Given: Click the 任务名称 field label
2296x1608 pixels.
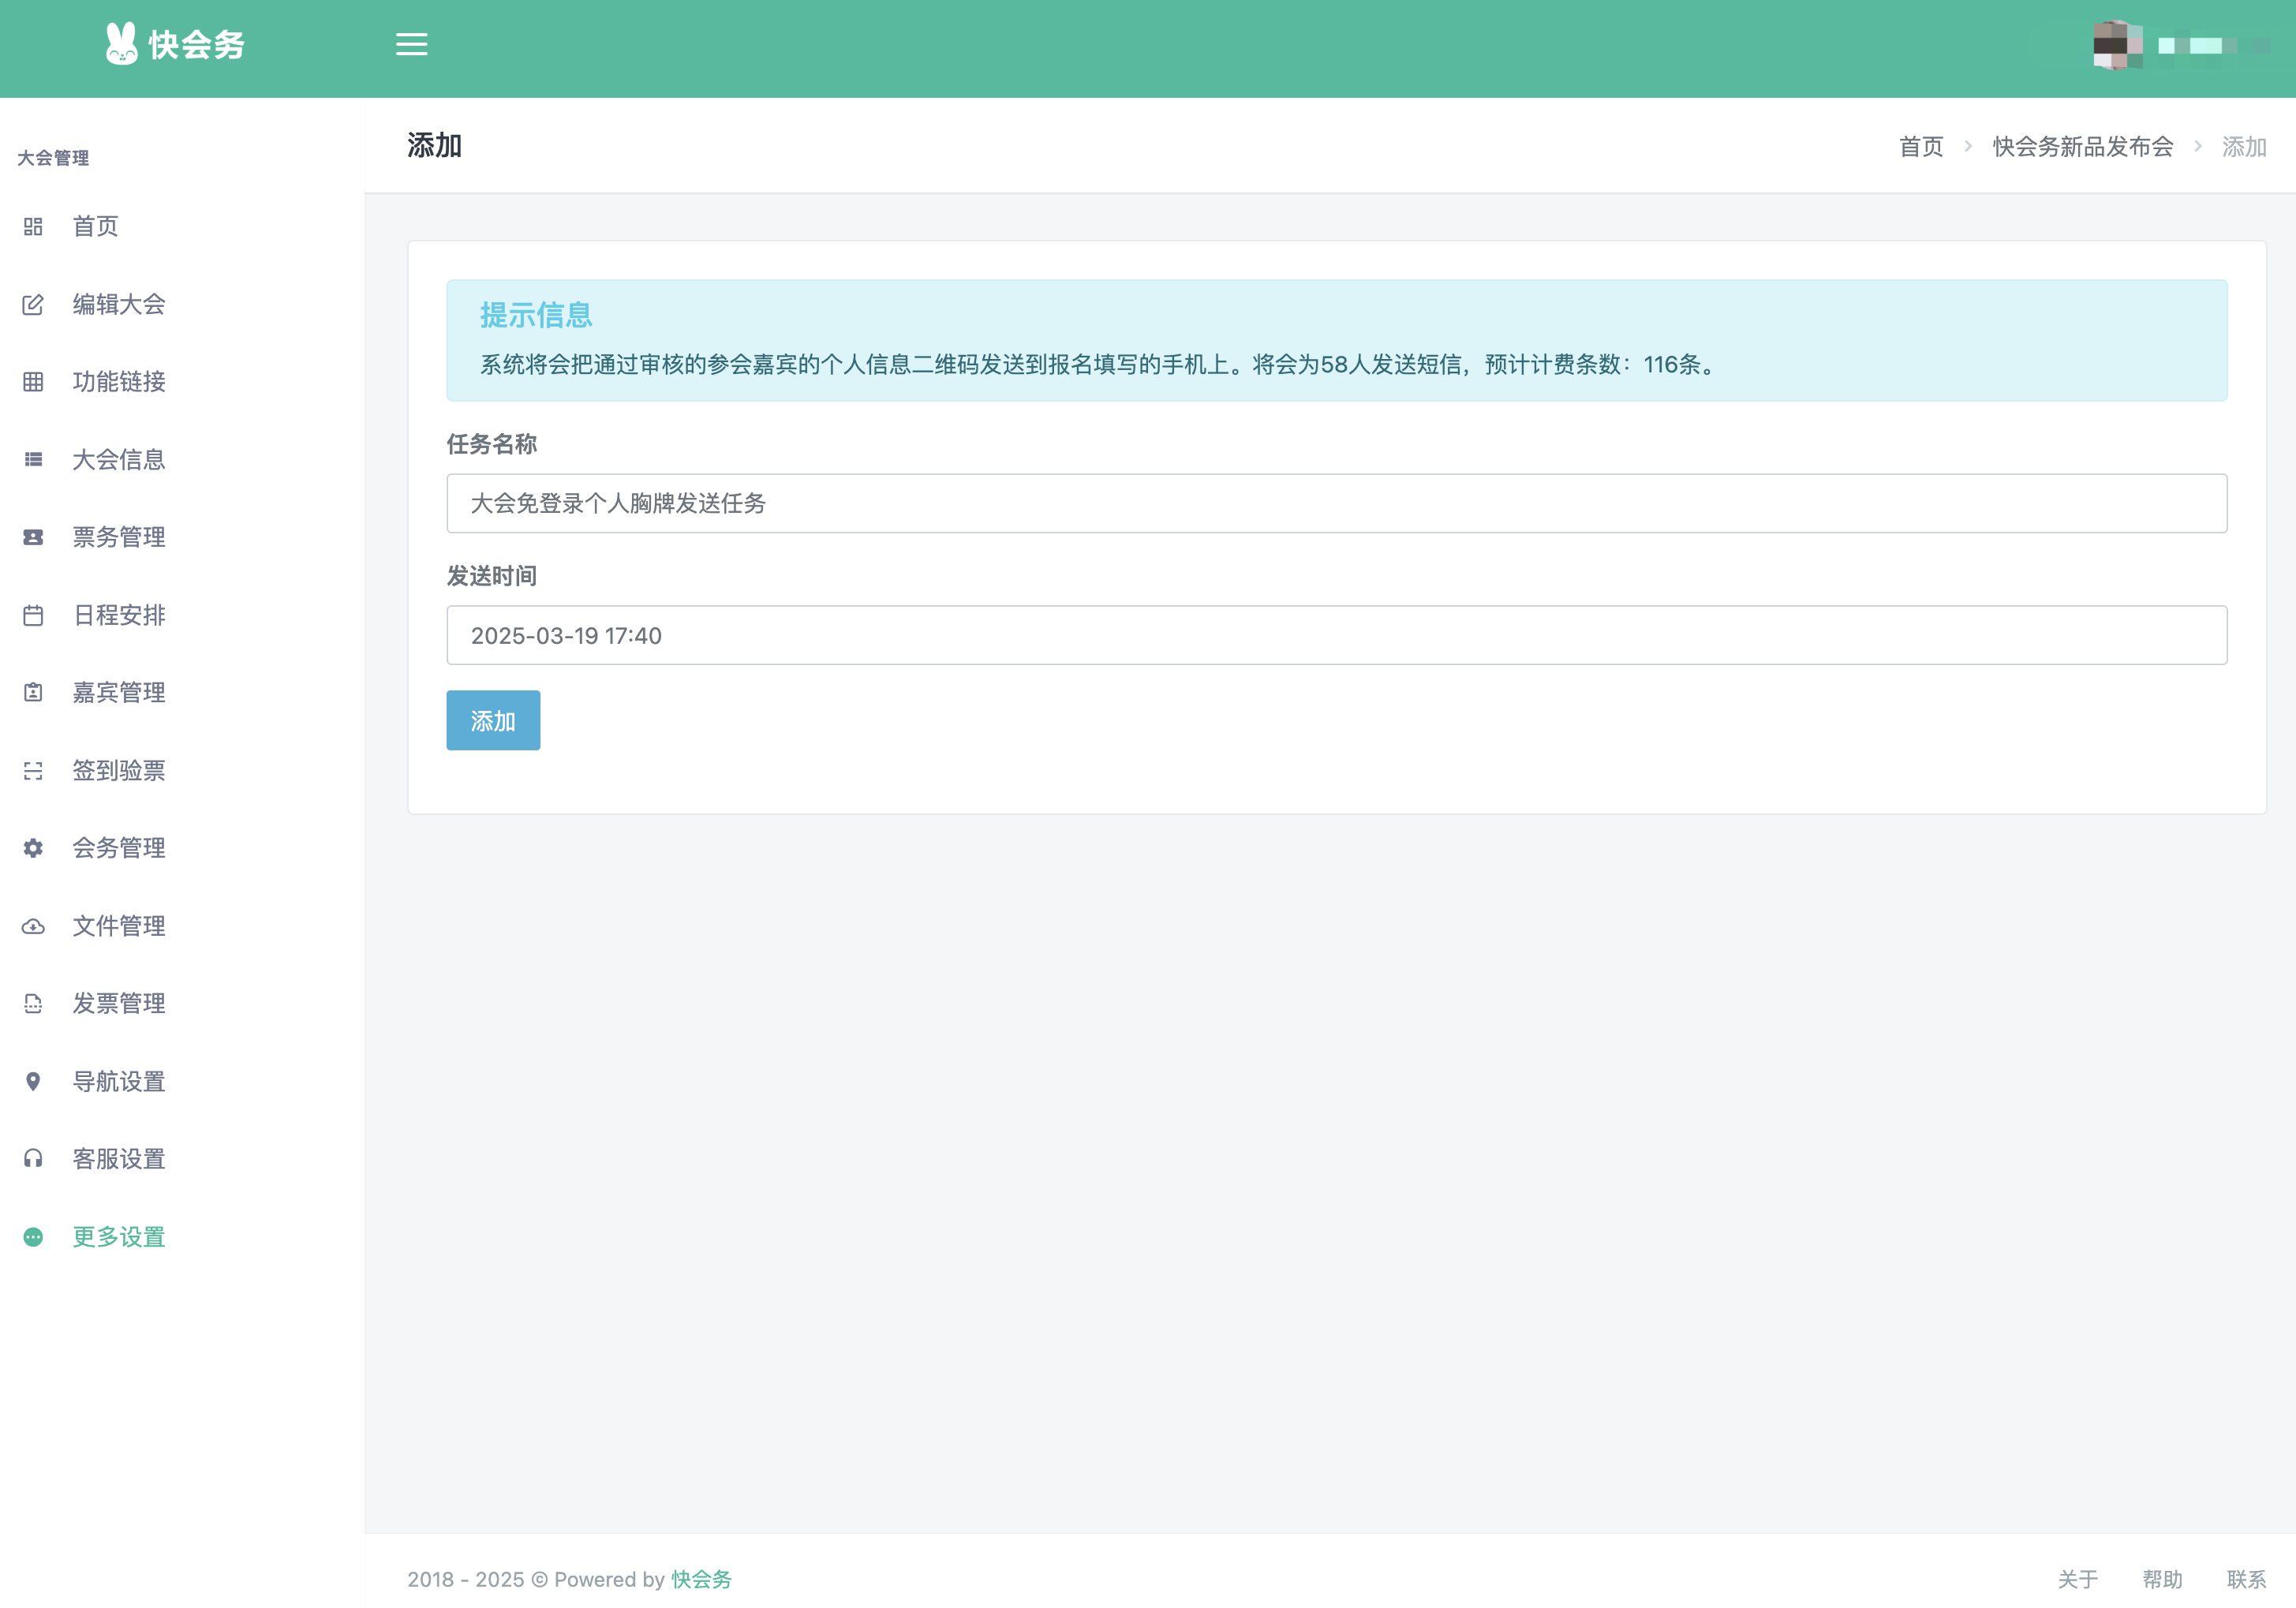Looking at the screenshot, I should point(491,444).
